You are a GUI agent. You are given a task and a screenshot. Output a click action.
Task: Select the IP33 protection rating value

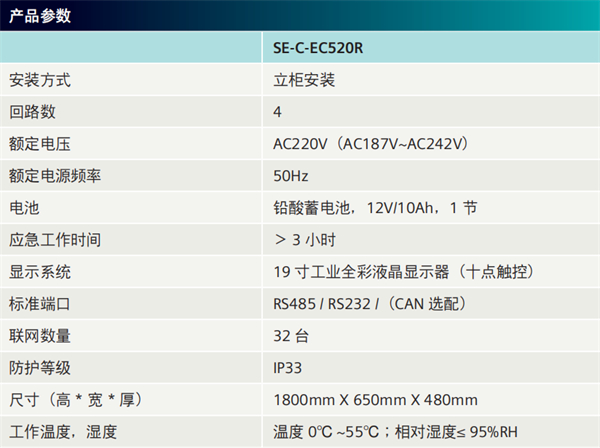tap(287, 368)
